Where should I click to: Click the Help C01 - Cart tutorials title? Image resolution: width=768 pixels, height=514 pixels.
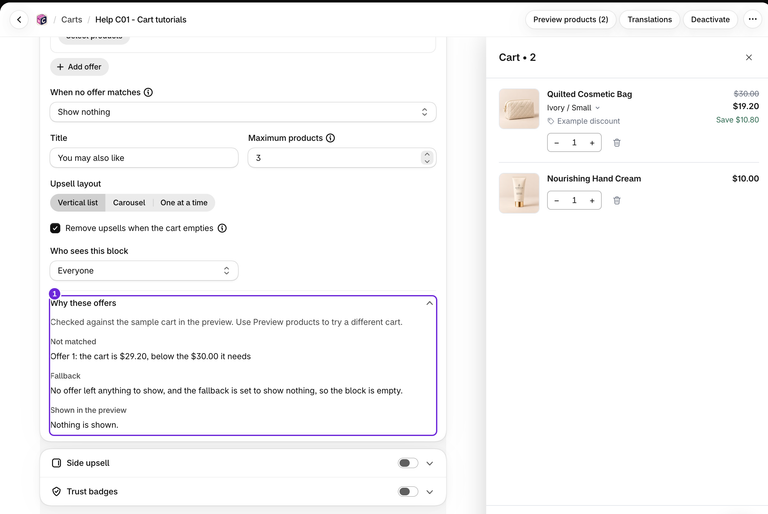click(x=141, y=20)
